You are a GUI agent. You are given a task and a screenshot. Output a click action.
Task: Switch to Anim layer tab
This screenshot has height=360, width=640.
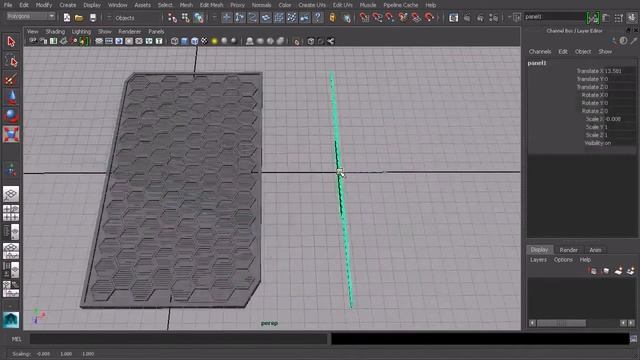595,250
